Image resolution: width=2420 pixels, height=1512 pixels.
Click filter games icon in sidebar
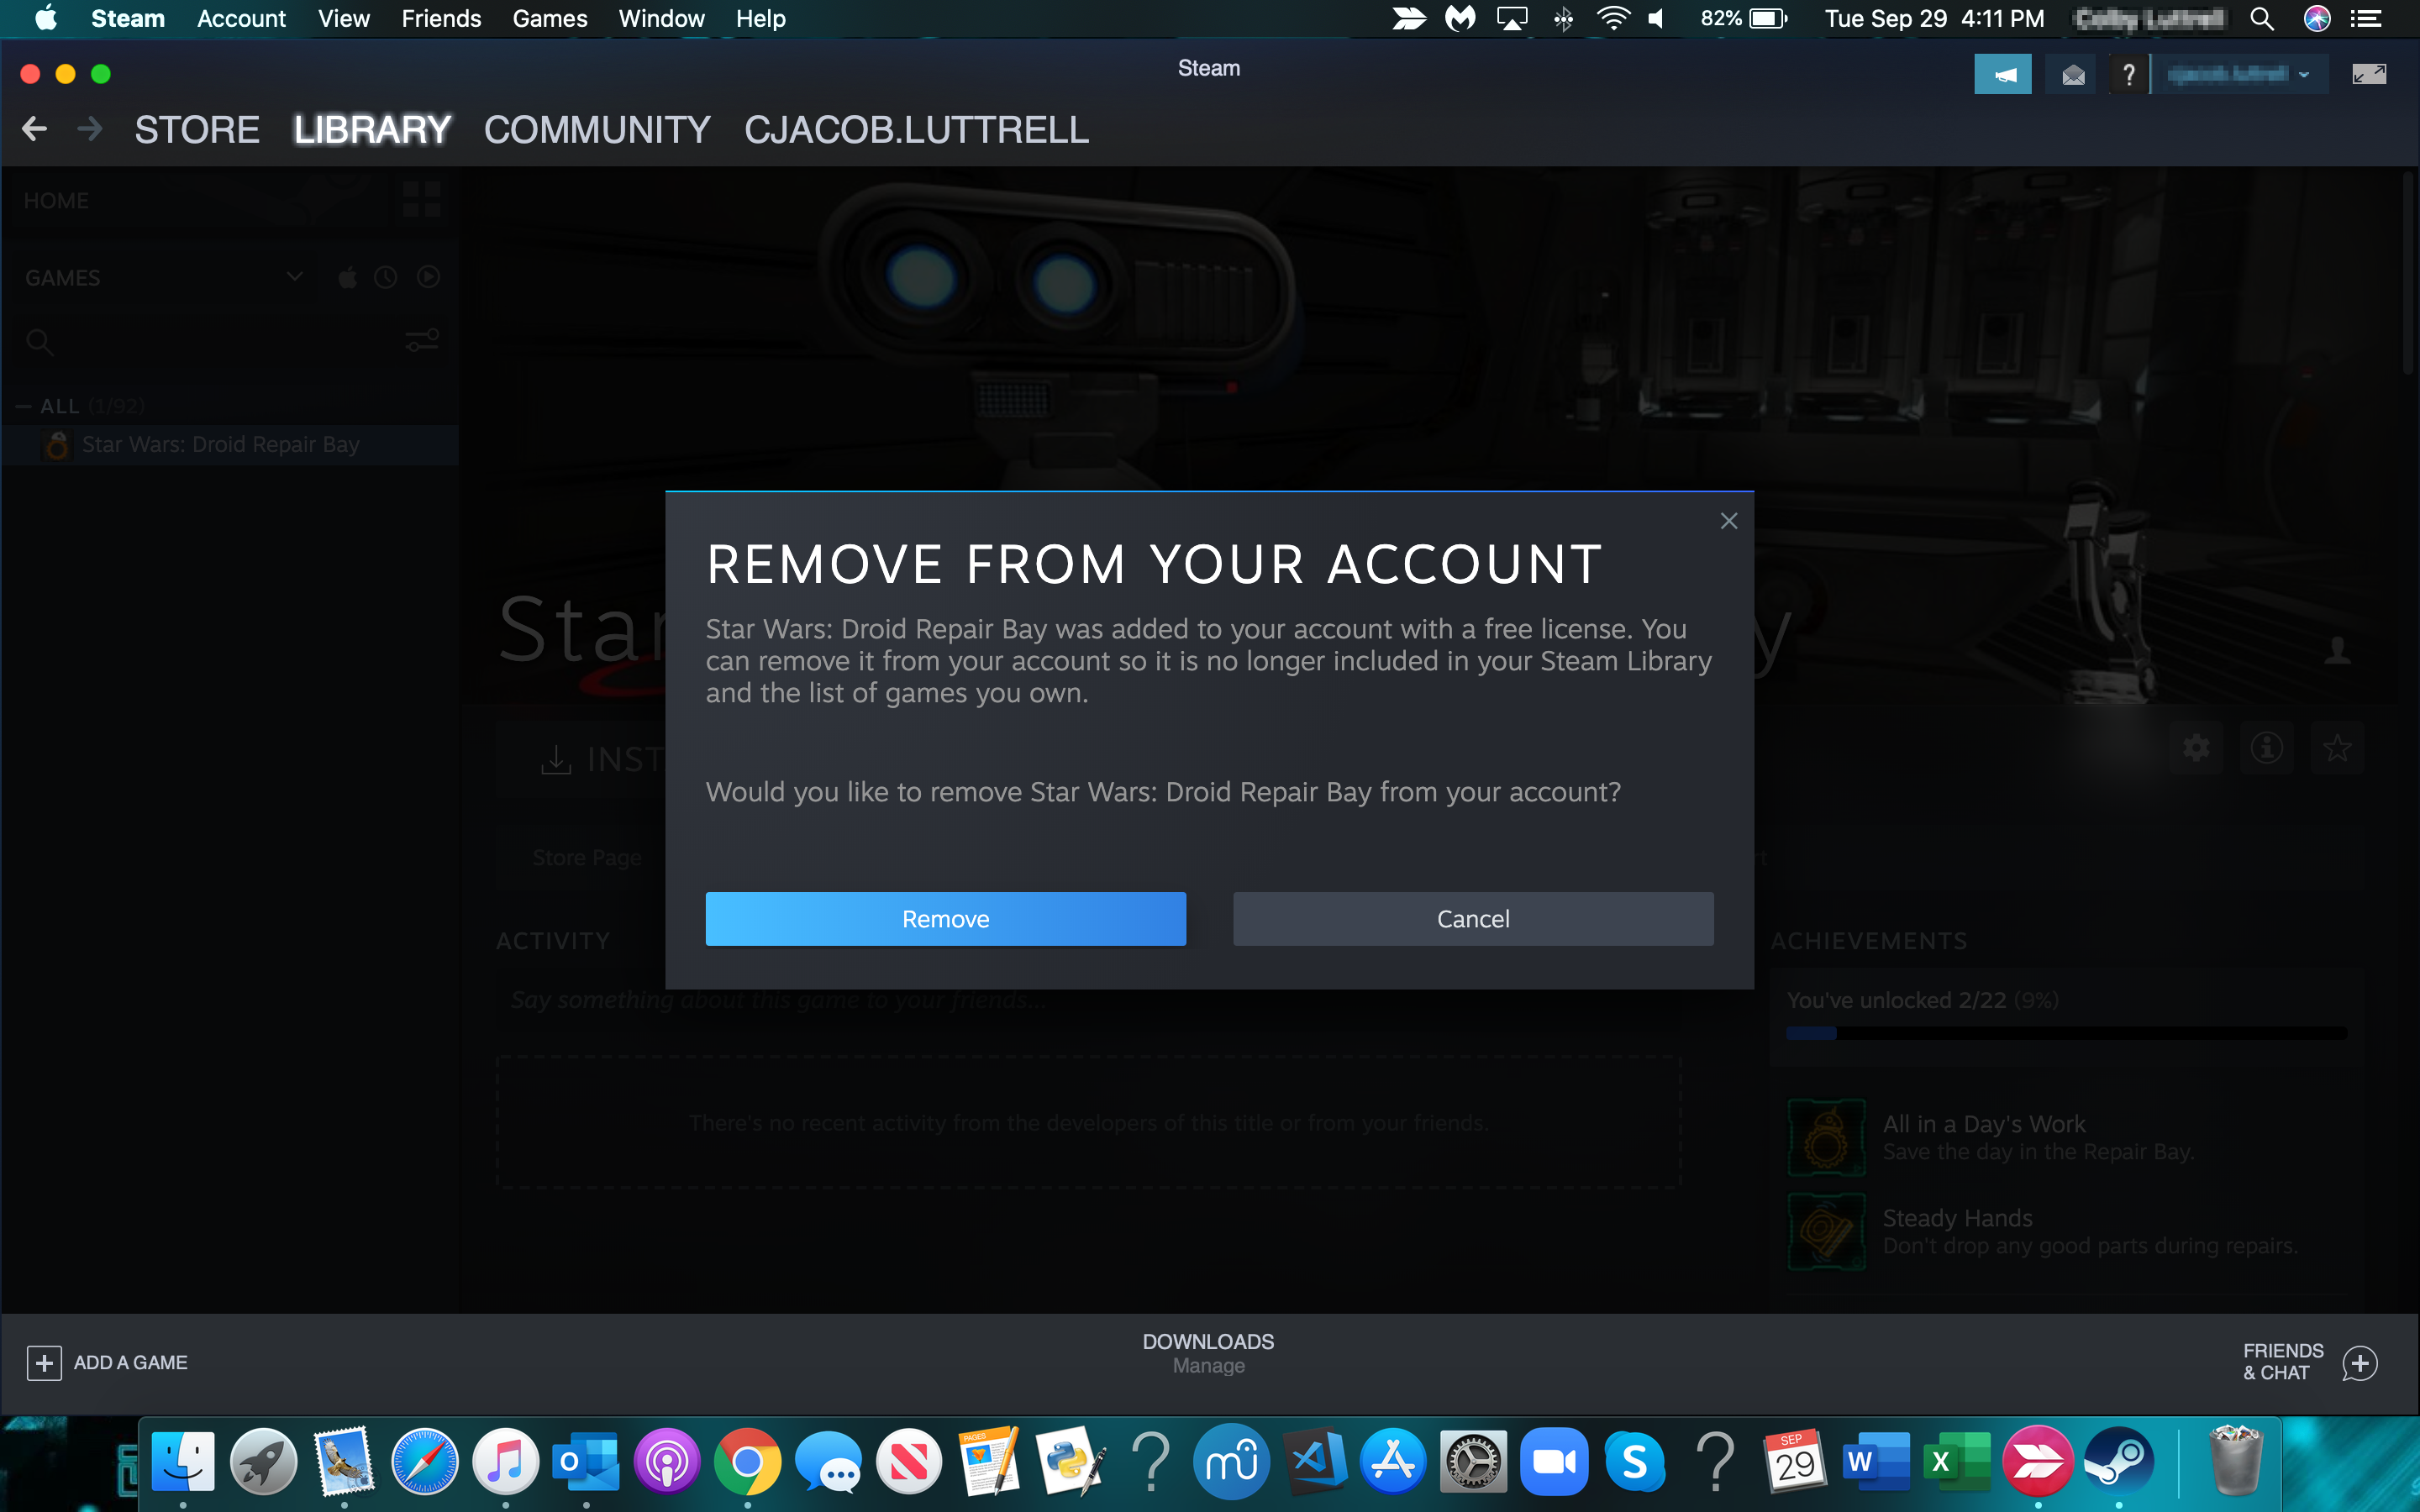422,341
